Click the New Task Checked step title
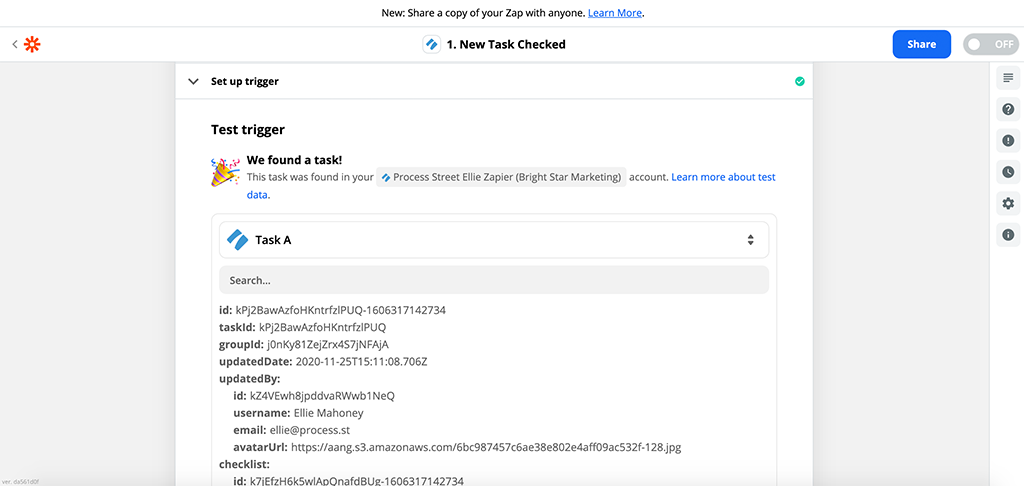 coord(505,44)
